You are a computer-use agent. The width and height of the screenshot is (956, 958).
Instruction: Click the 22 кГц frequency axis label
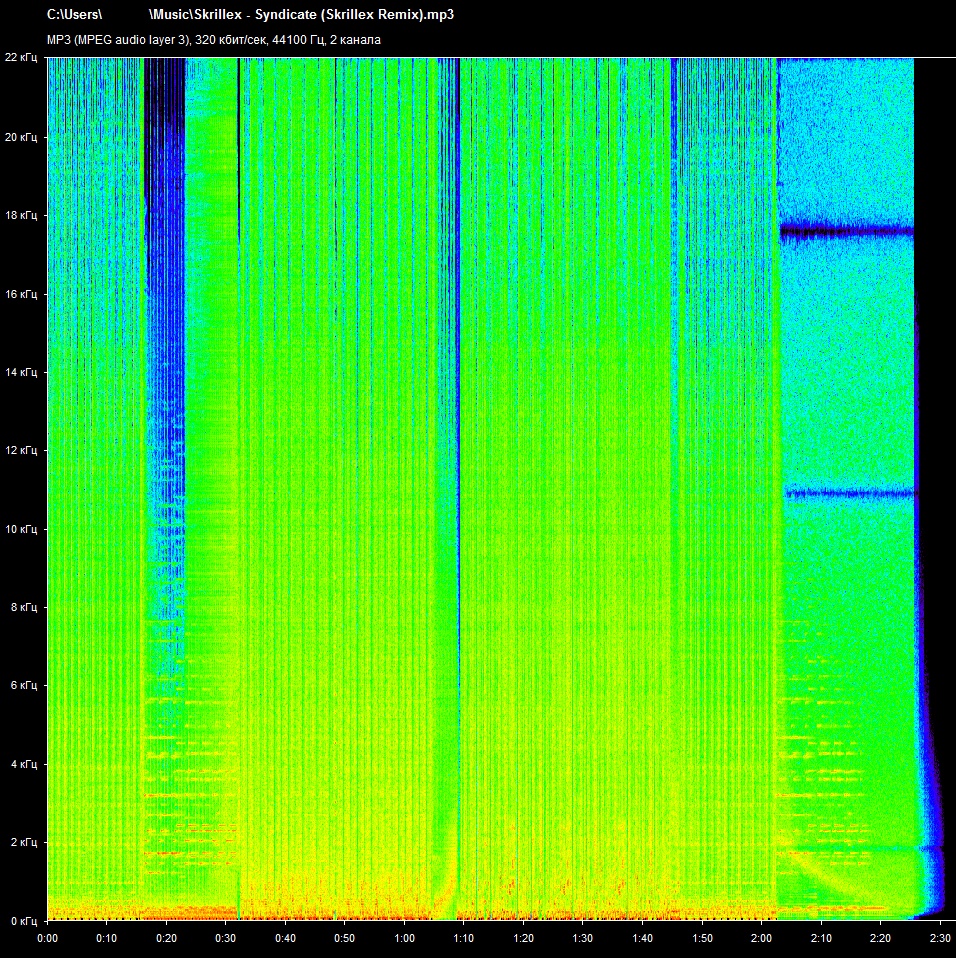(x=21, y=57)
